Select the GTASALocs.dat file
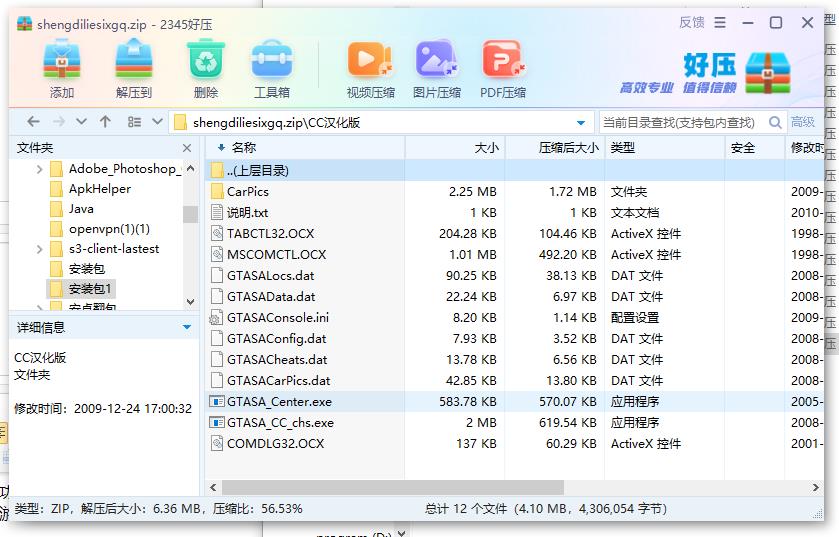Image resolution: width=839 pixels, height=537 pixels. [x=270, y=275]
